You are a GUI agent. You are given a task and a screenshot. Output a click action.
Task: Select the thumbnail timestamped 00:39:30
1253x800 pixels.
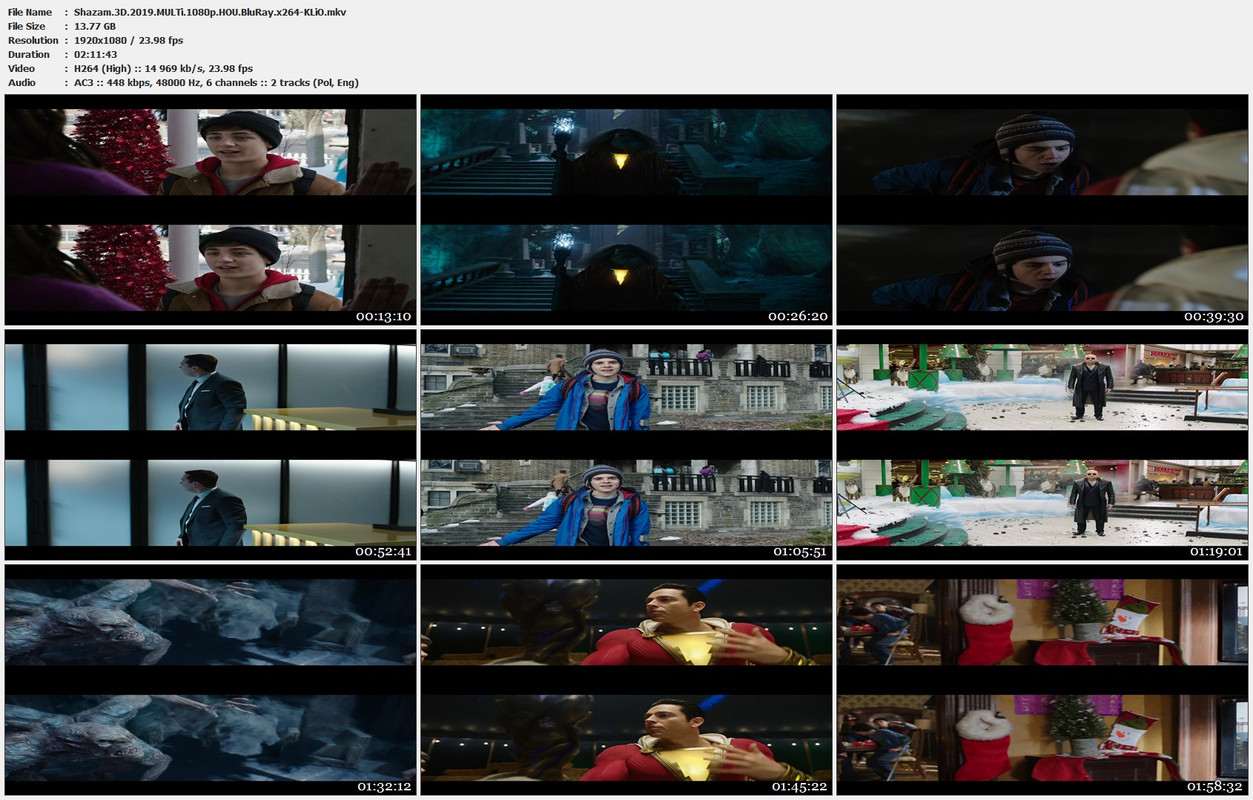coord(1042,210)
